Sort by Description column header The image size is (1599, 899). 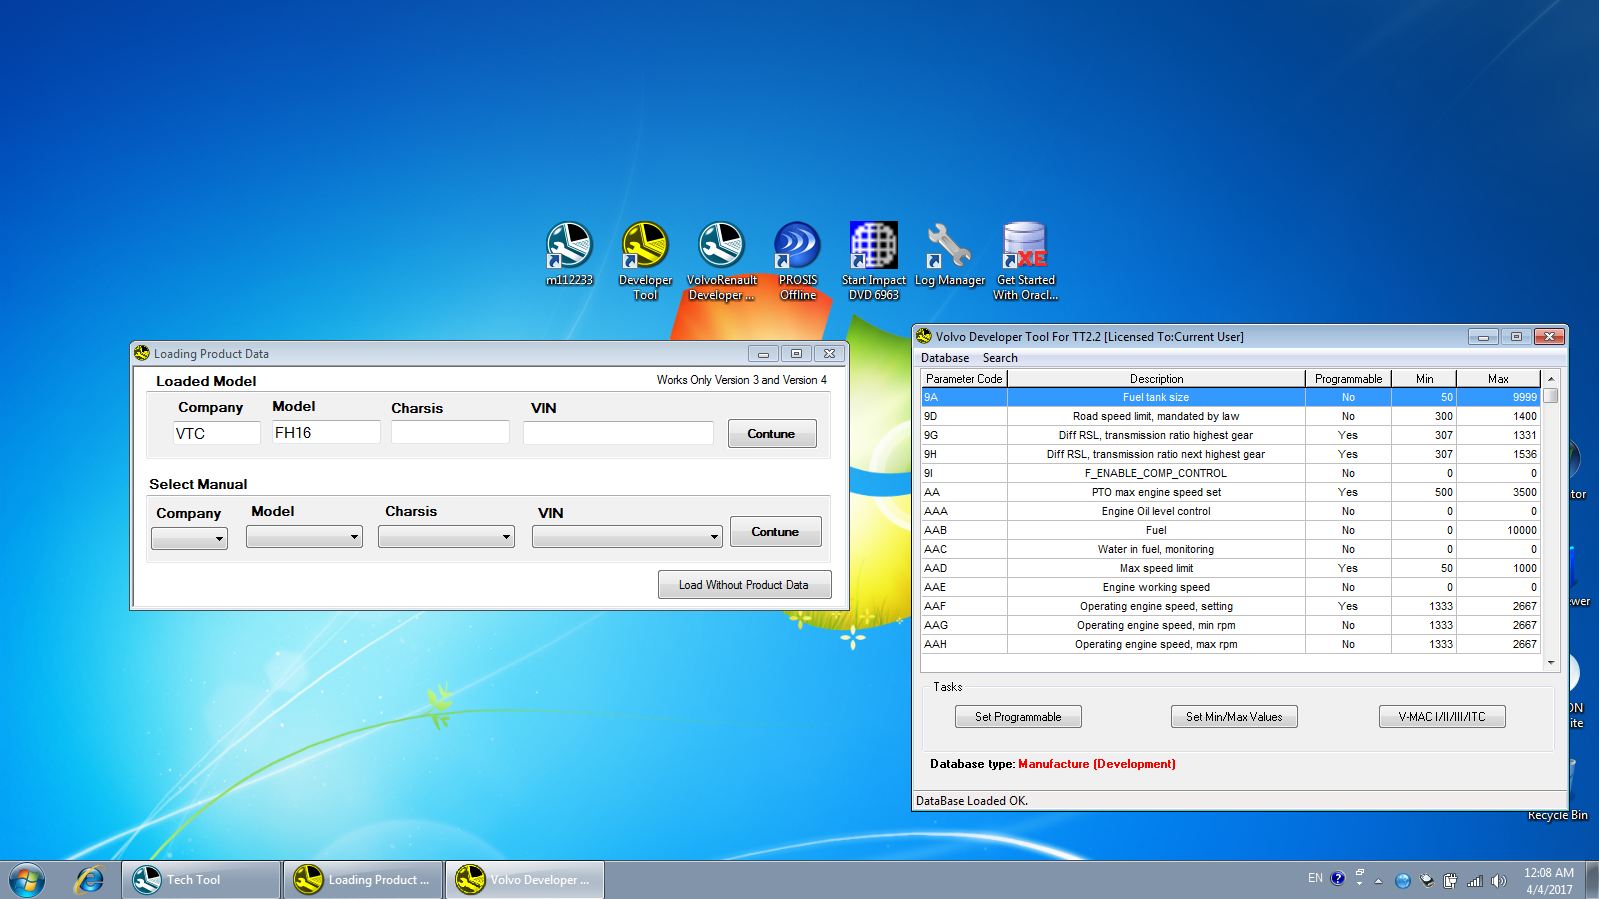coord(1156,379)
